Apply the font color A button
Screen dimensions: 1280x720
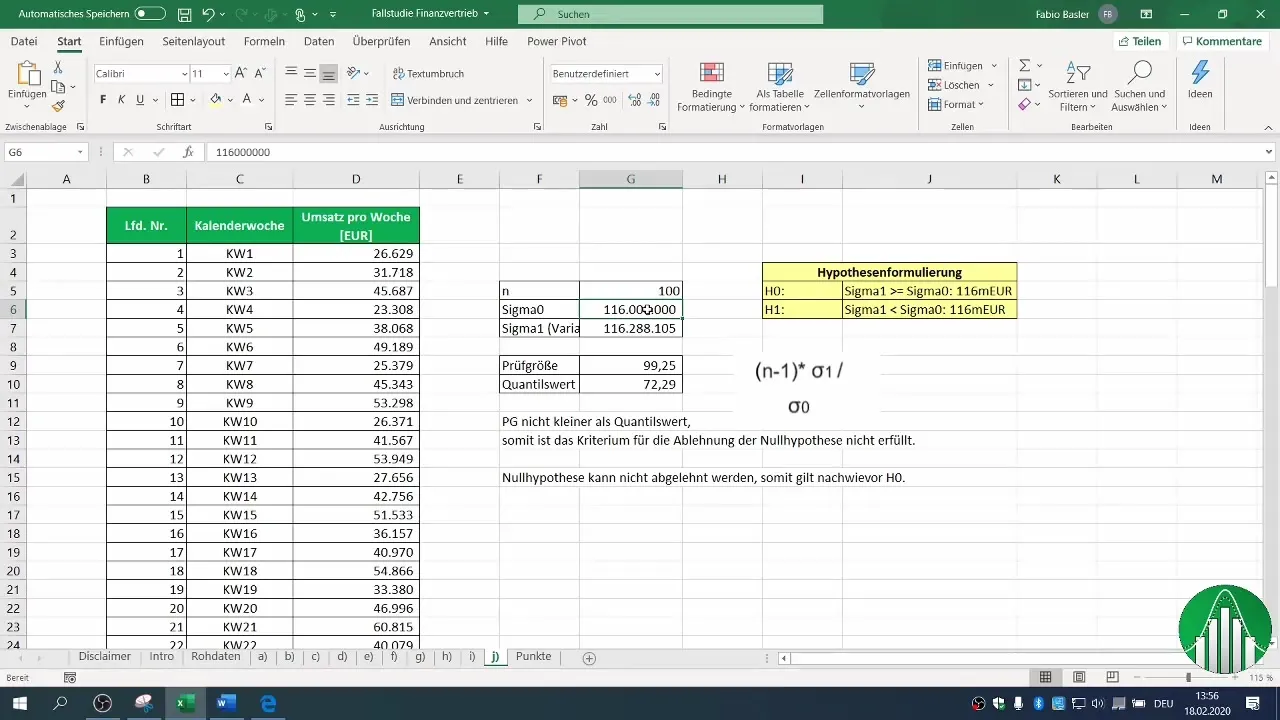247,100
